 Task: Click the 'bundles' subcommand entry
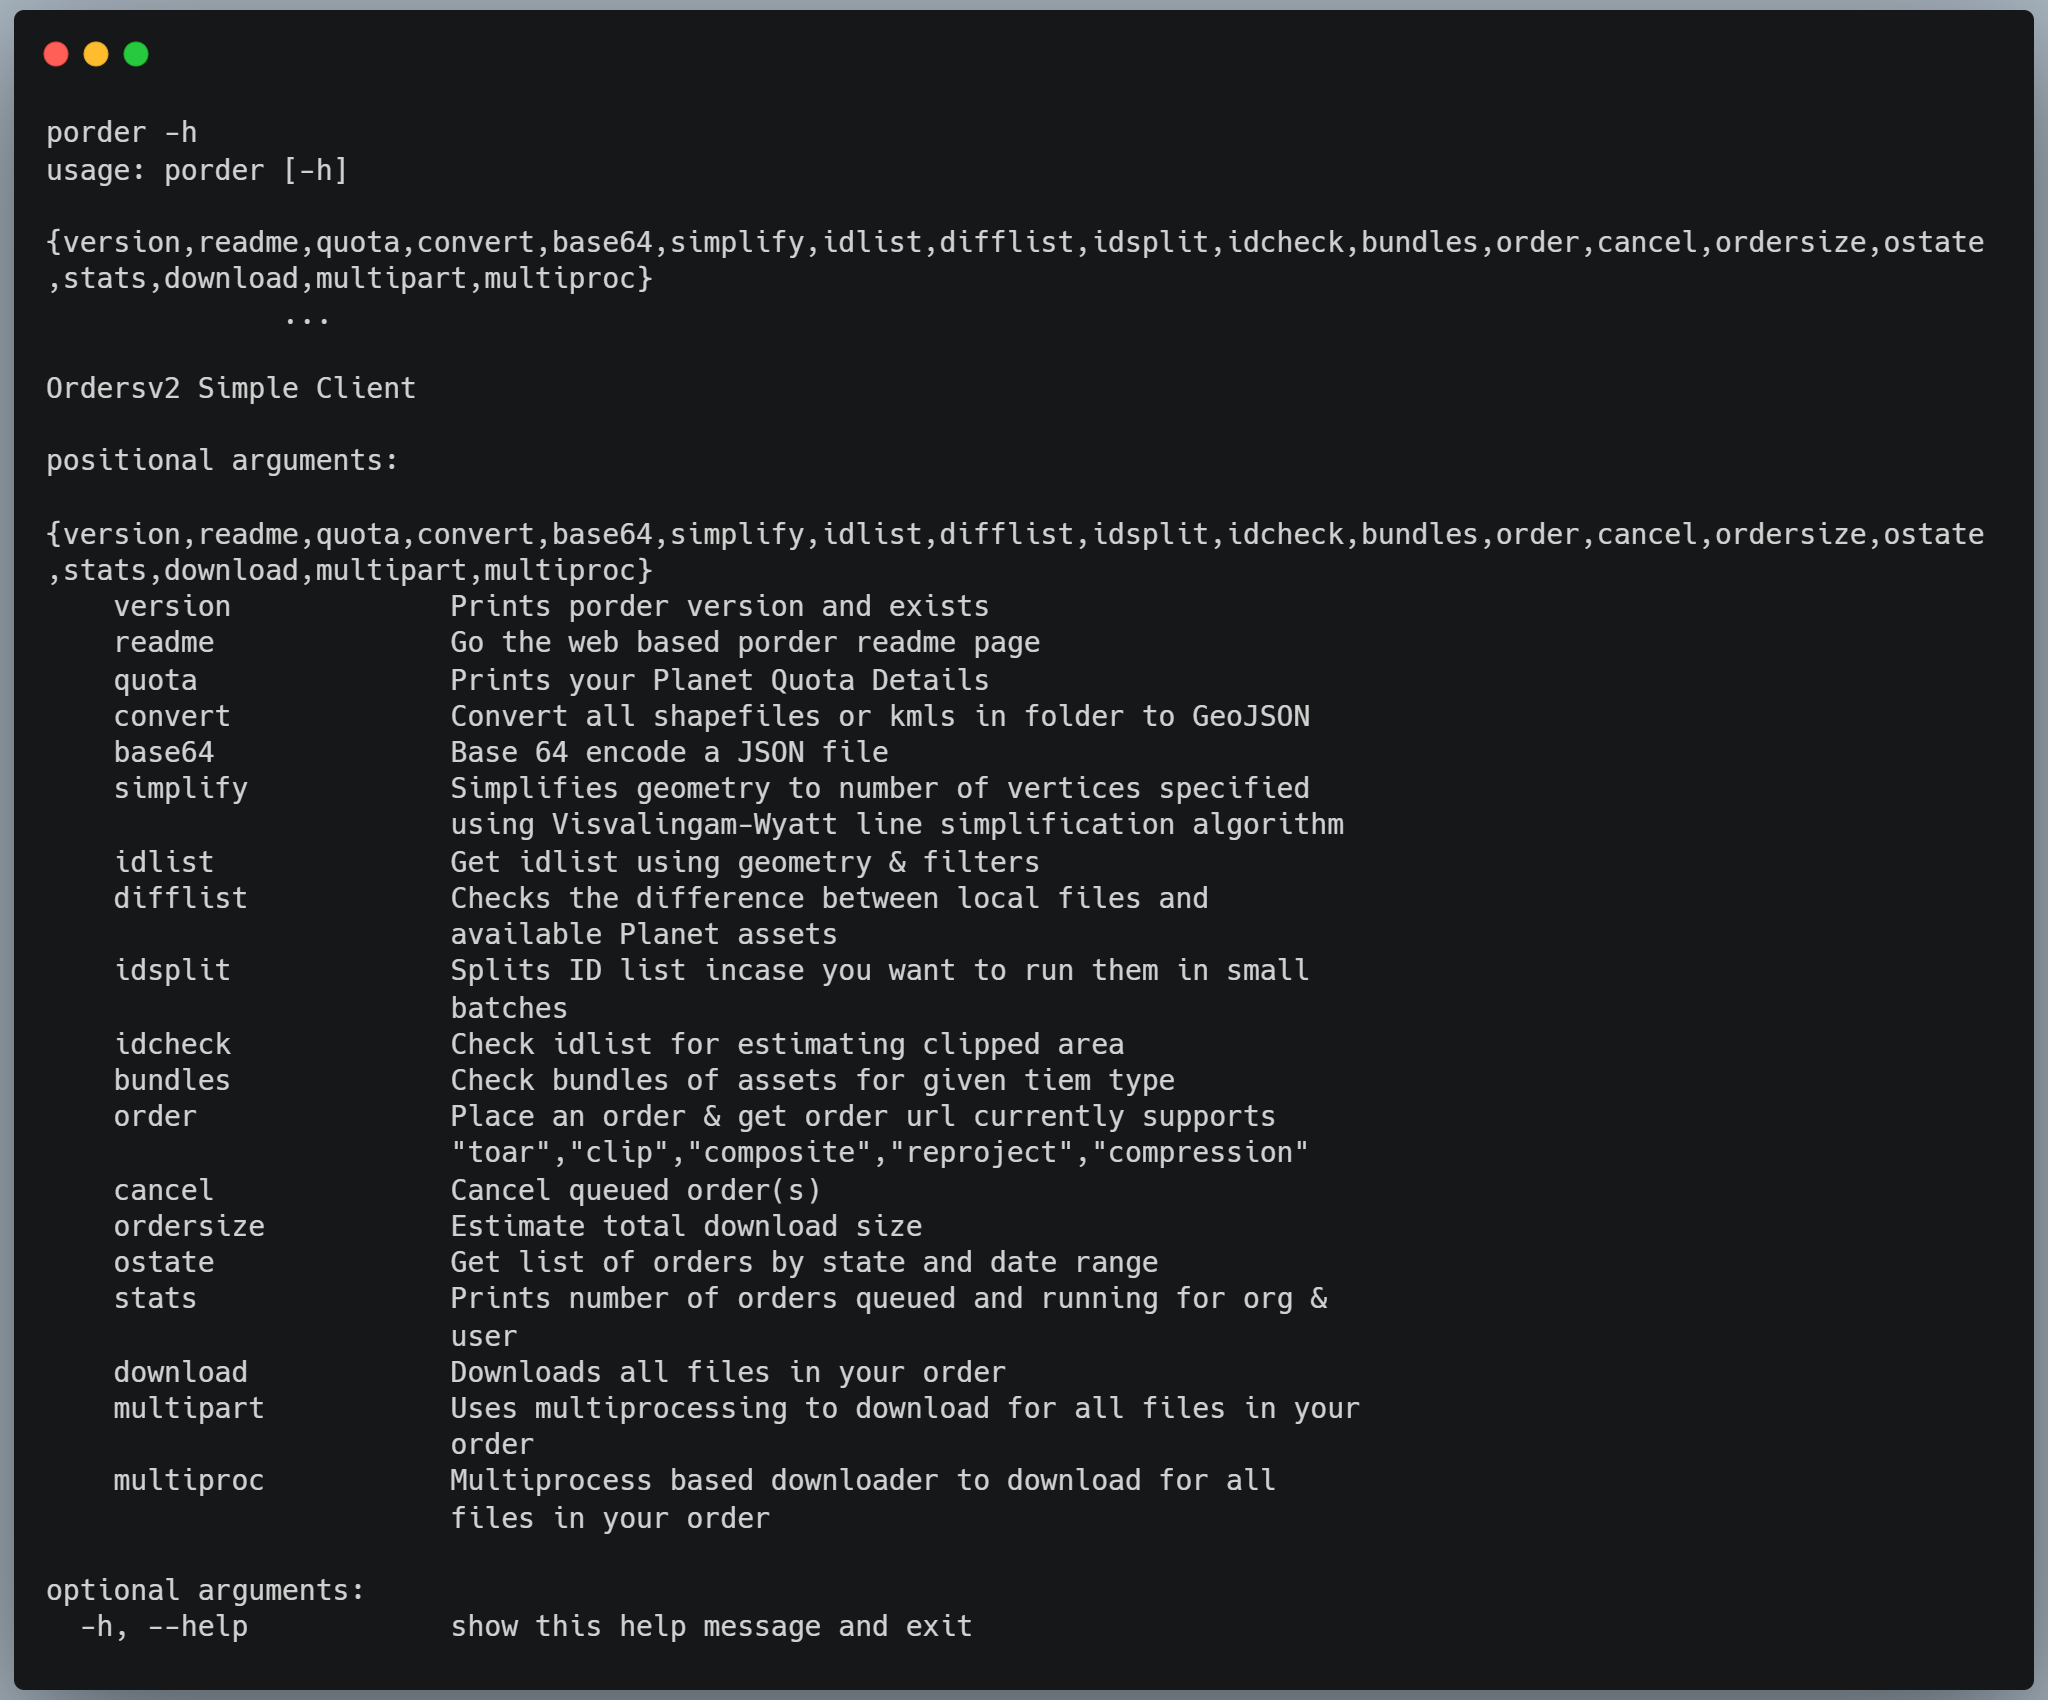click(172, 1080)
